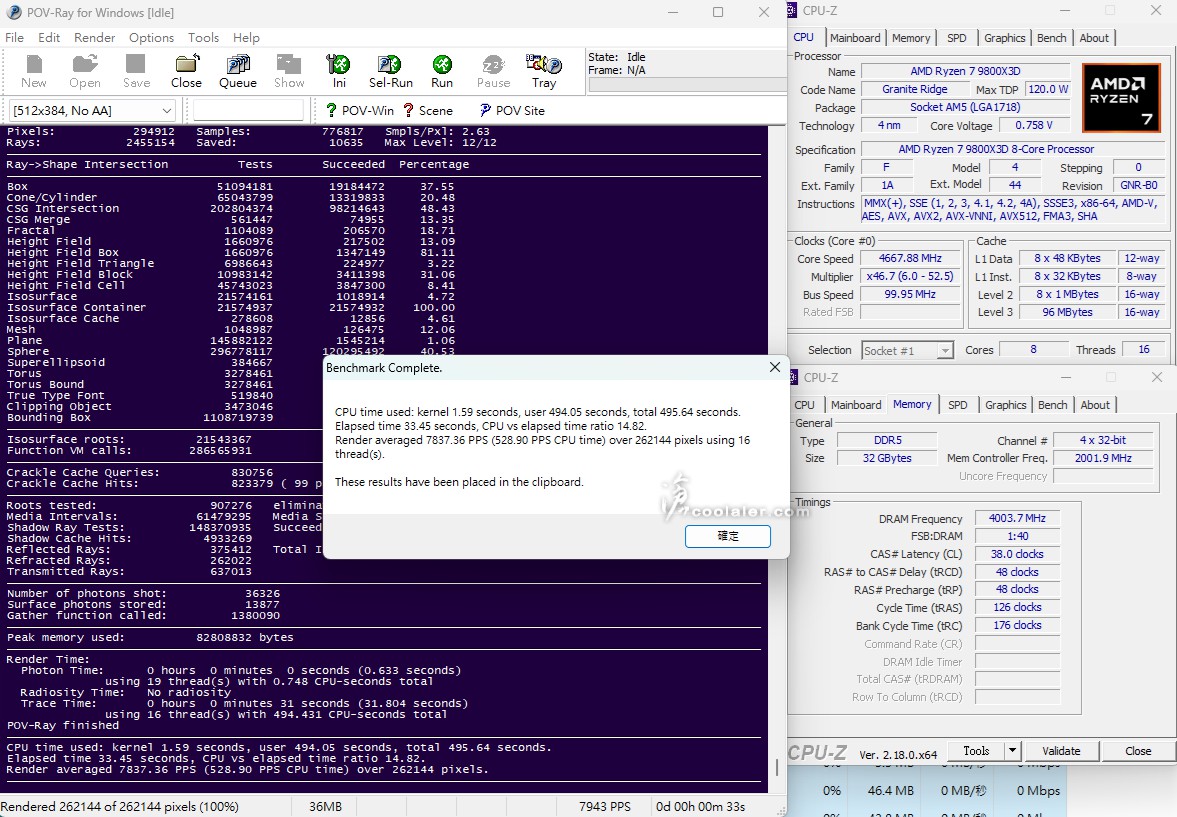Minimize to Tray using toolbar icon
1177x817 pixels.
(x=544, y=71)
